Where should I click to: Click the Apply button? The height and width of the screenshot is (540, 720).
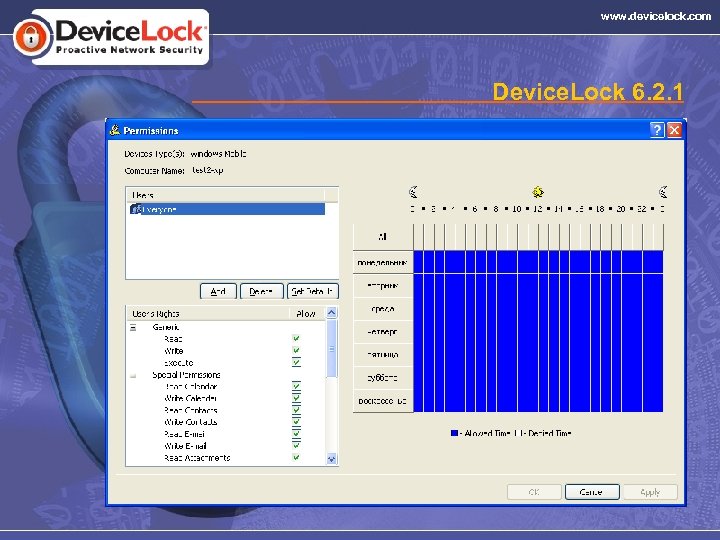pos(650,492)
